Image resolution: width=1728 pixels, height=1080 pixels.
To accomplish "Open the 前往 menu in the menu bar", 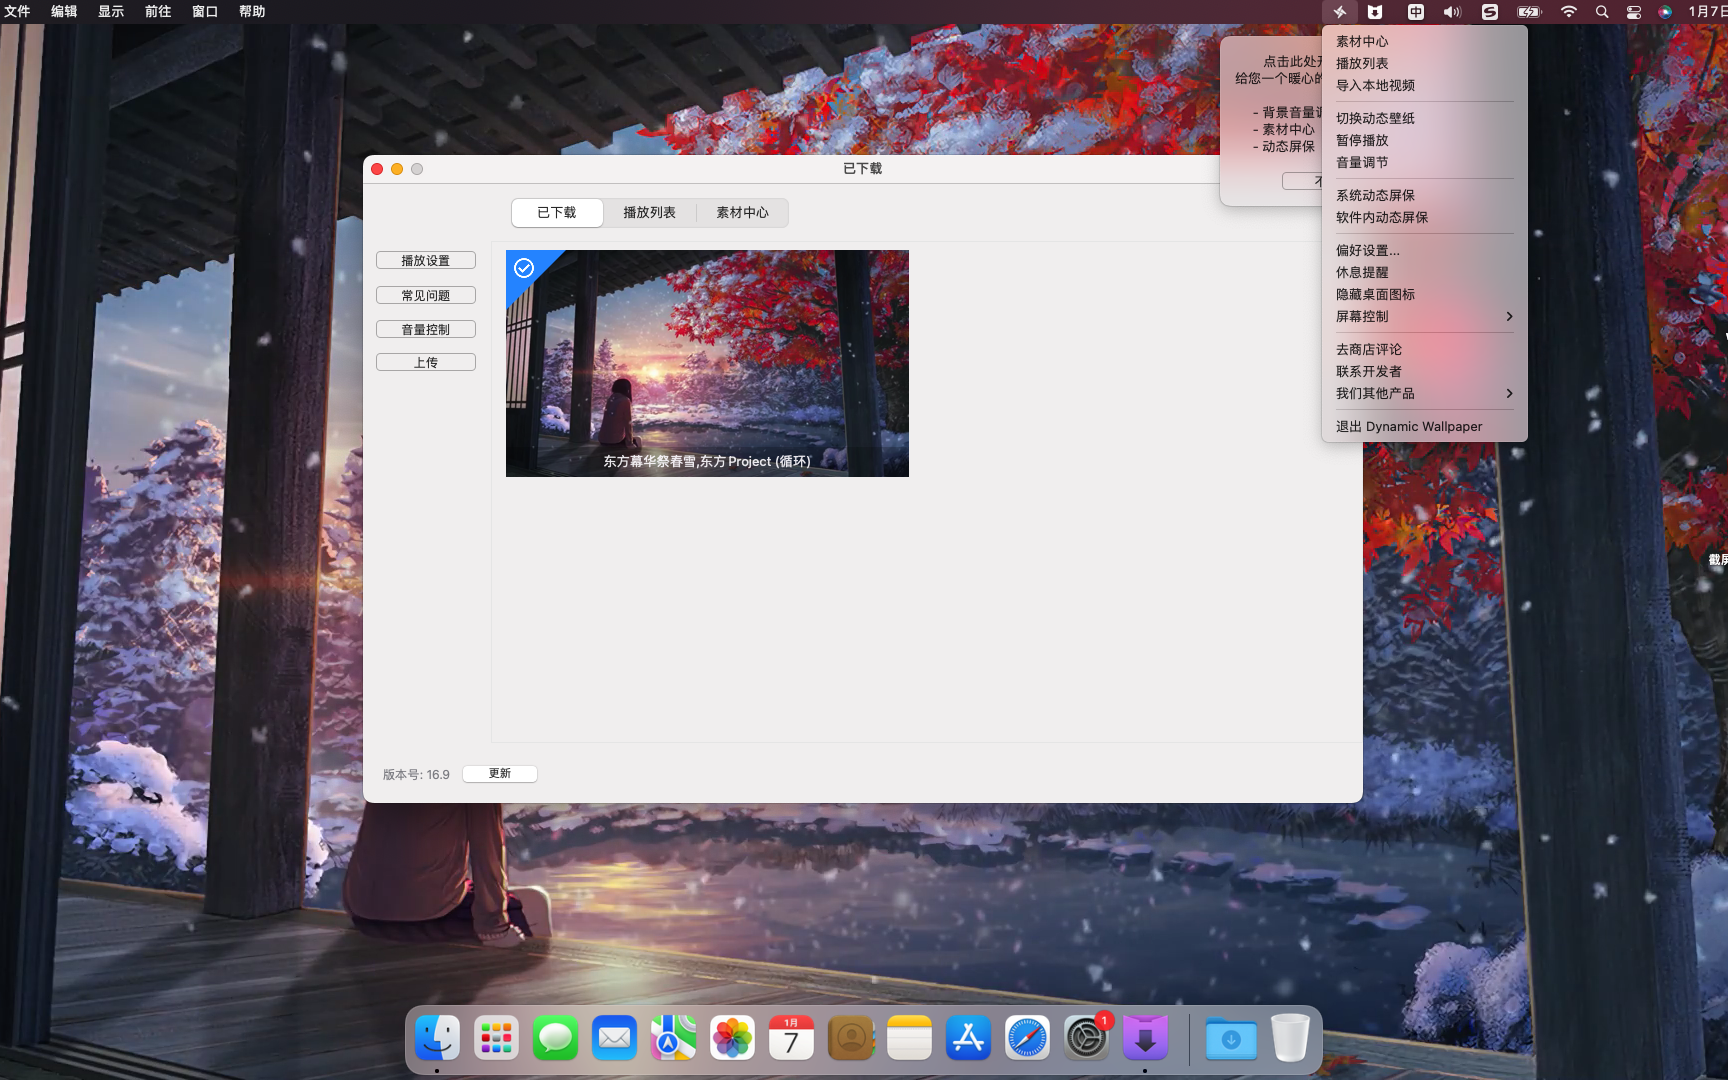I will [158, 12].
